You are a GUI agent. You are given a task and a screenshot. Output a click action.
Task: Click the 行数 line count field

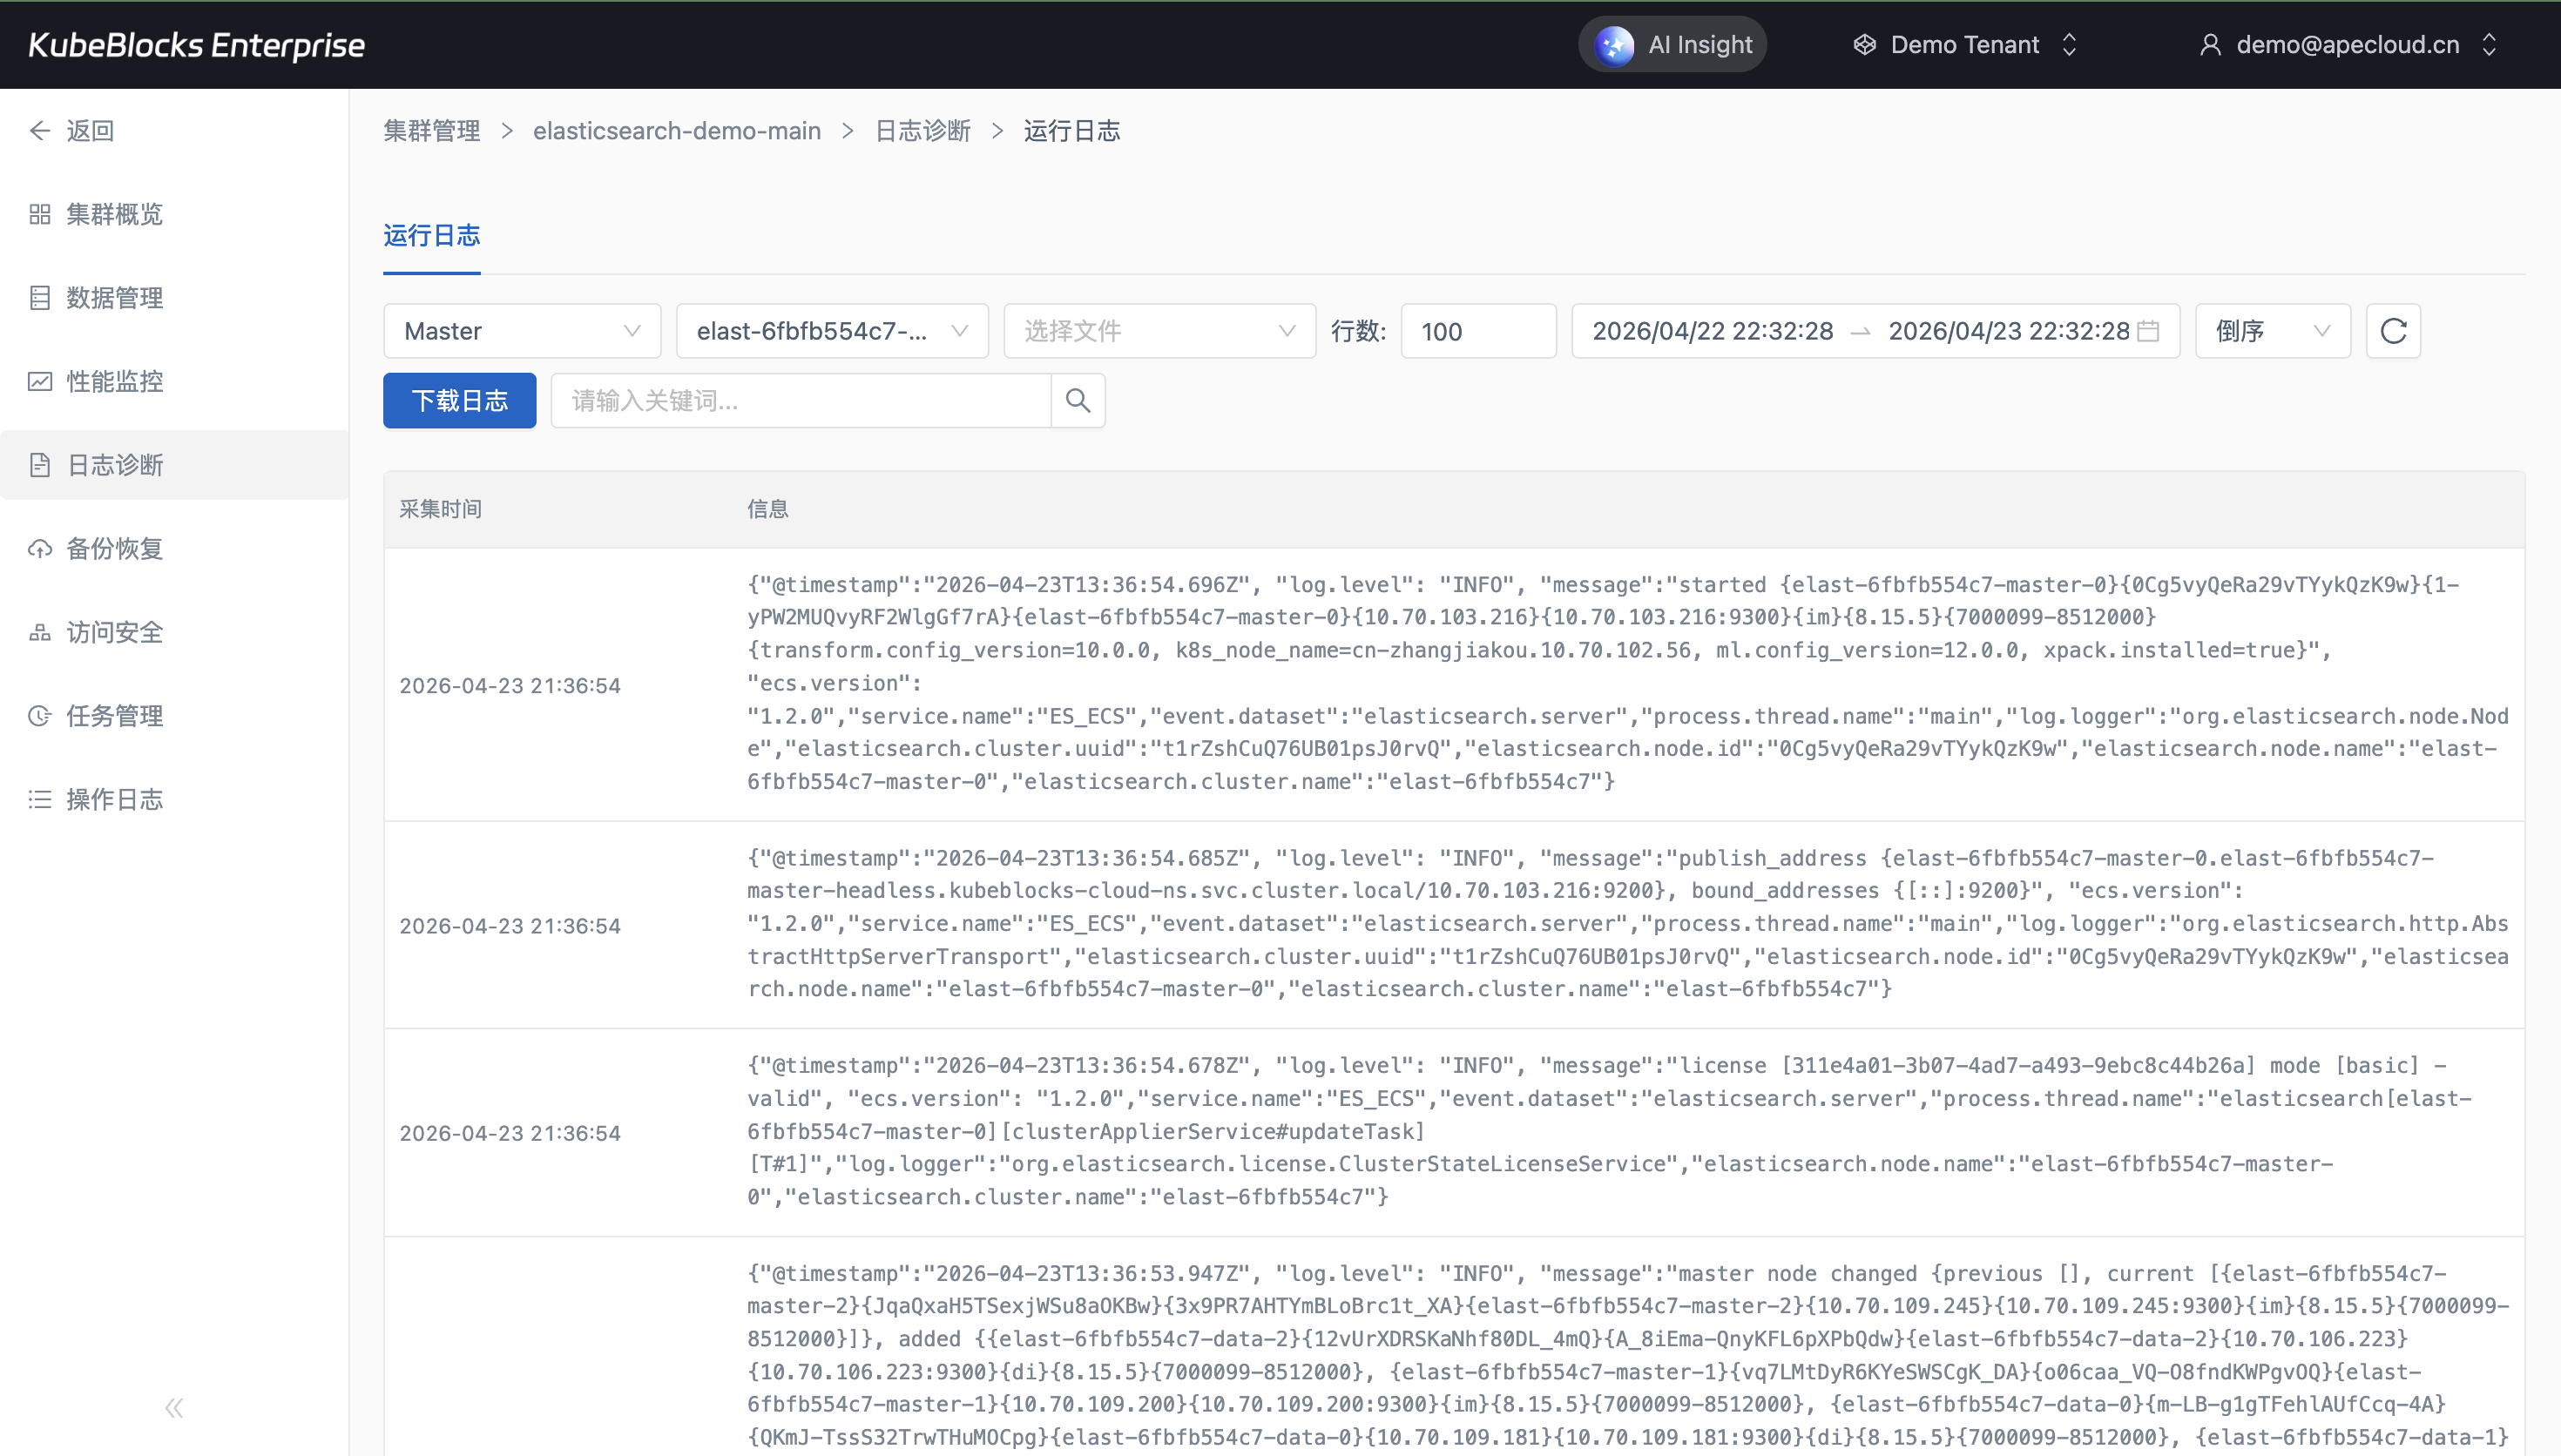click(x=1477, y=331)
